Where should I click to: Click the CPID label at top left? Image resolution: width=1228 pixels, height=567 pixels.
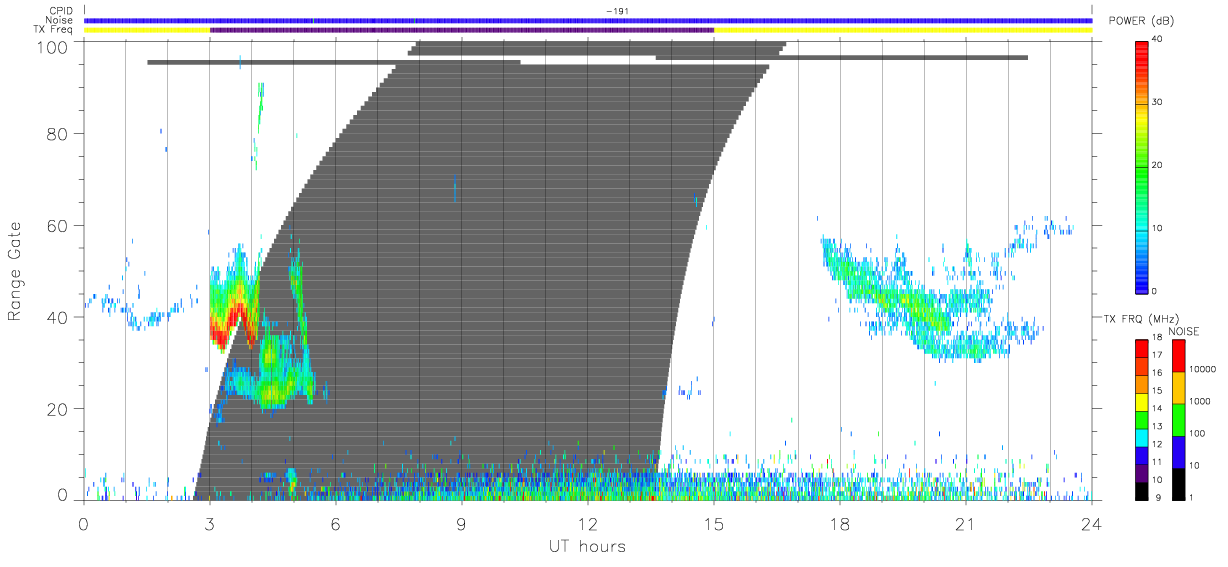(x=62, y=11)
